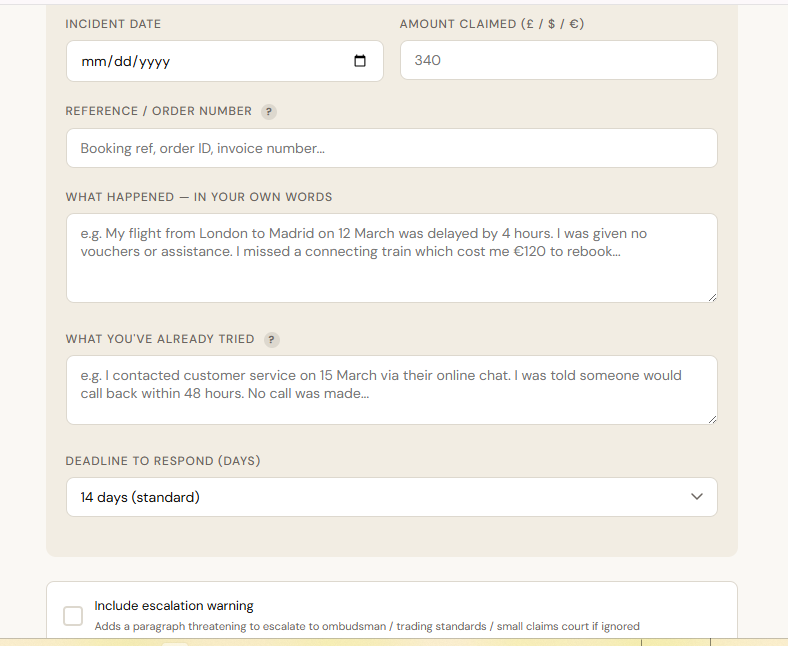Grab resize handle of Already Tried textarea
788x646 pixels.
[712, 418]
